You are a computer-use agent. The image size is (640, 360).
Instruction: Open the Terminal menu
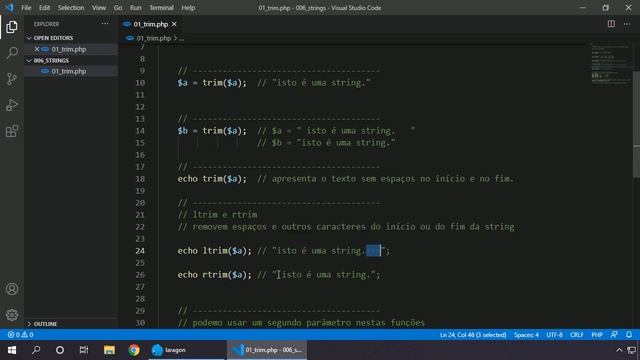[x=161, y=8]
